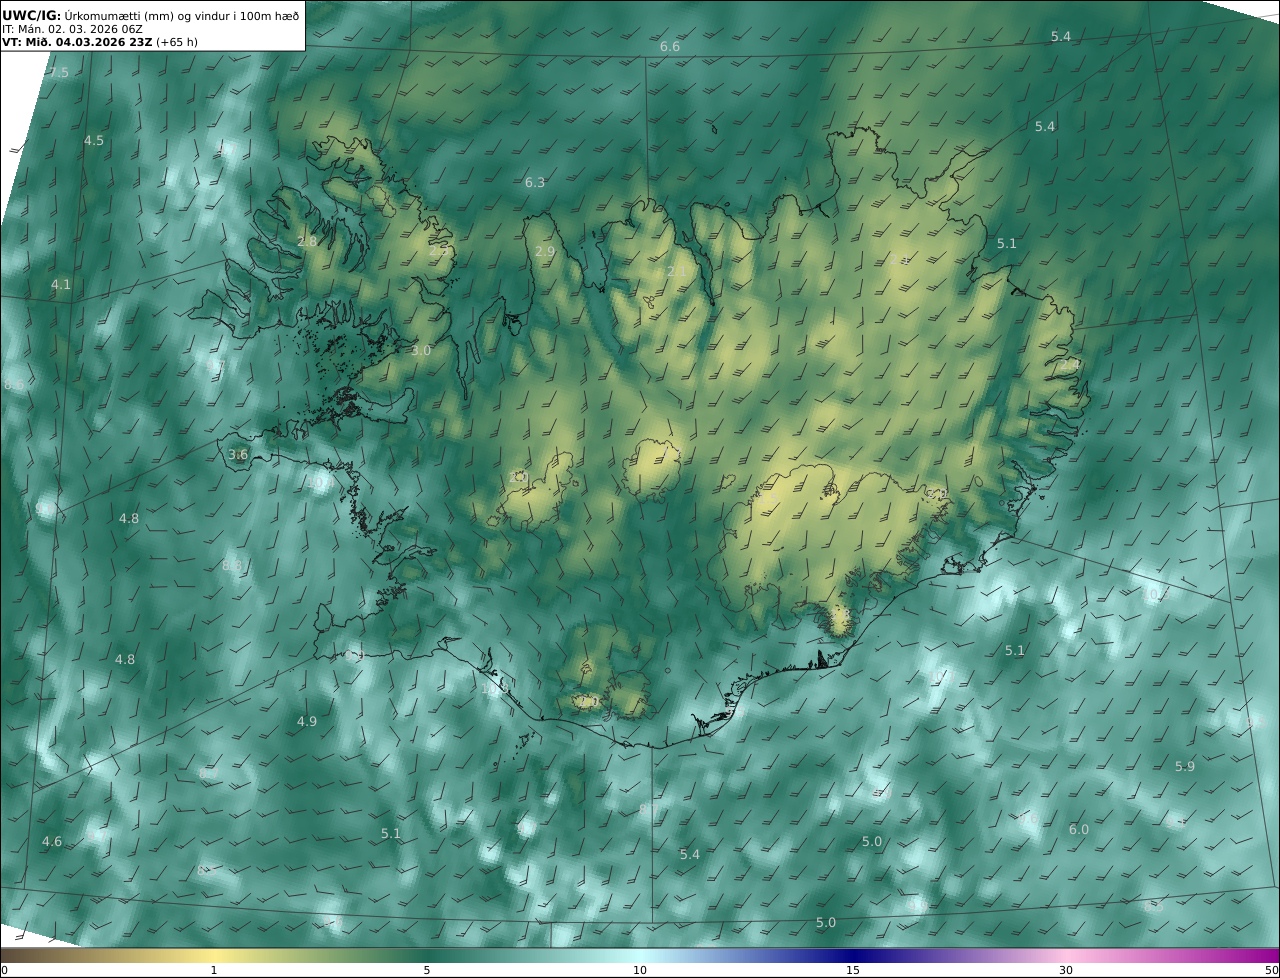Click the map value '2.8' in the Westfjords
The image size is (1280, 978).
pyautogui.click(x=307, y=242)
